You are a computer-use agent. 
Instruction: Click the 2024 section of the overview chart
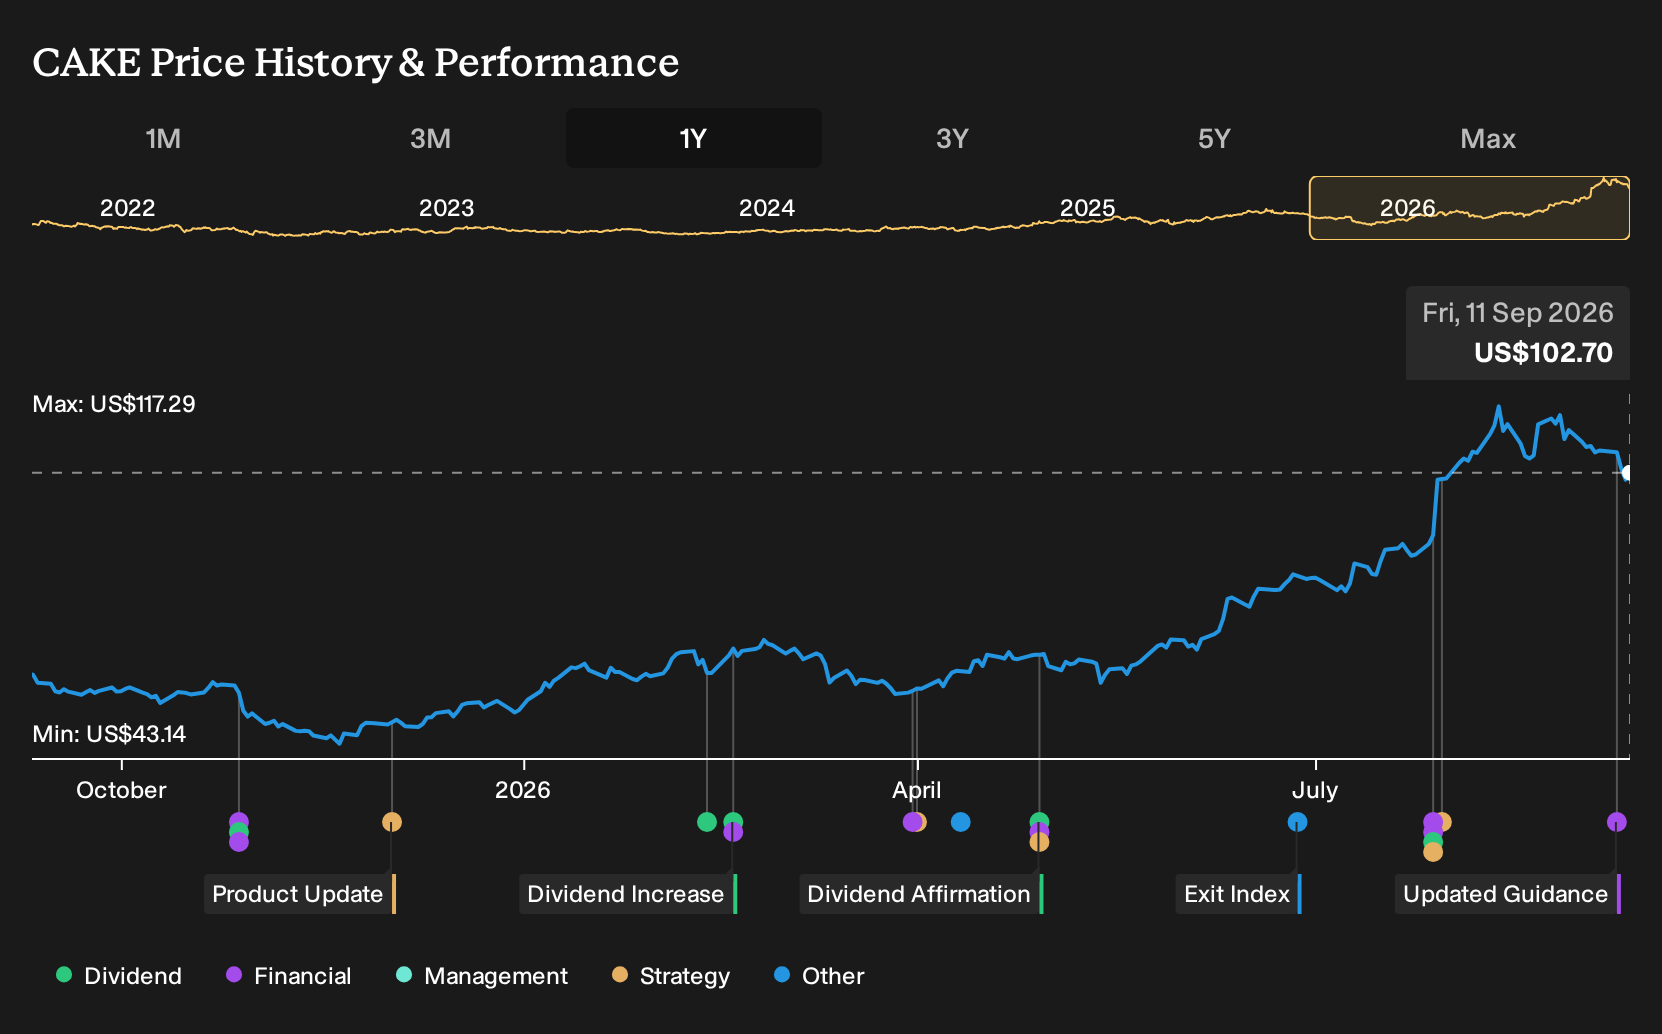[x=766, y=208]
